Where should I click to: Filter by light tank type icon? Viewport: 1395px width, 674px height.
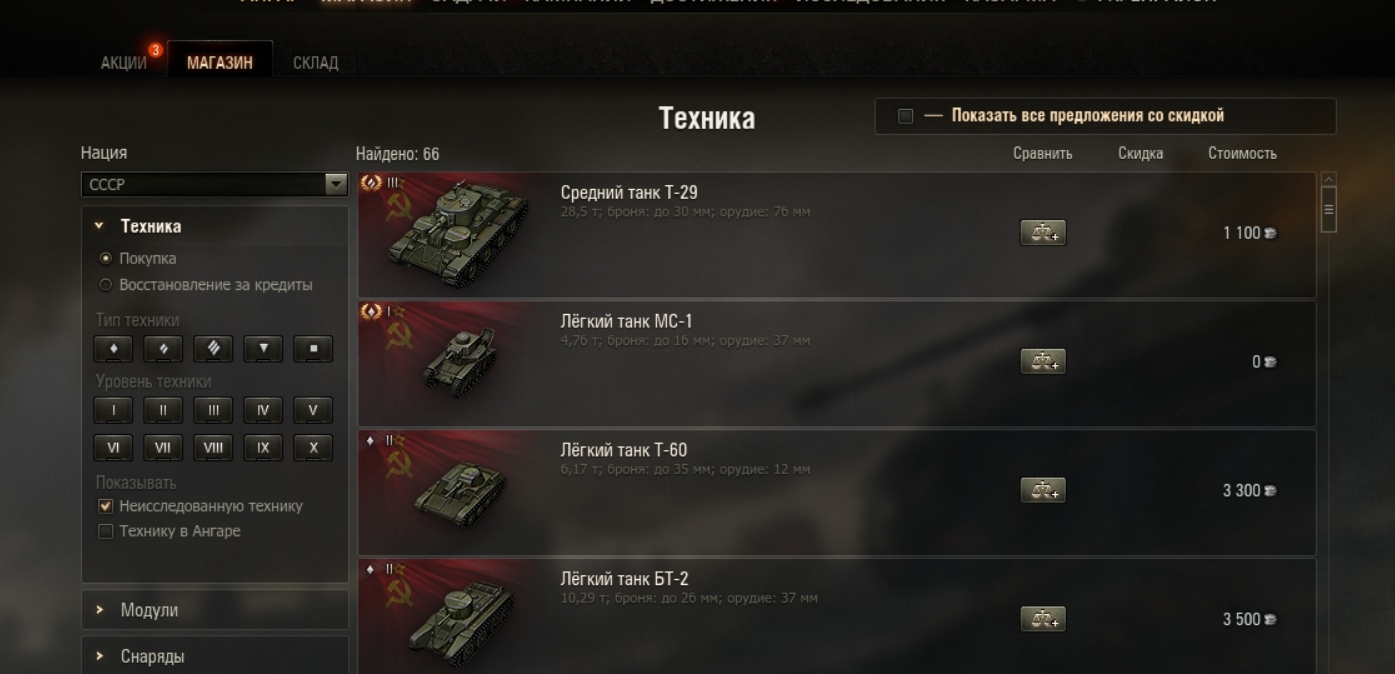coord(113,349)
